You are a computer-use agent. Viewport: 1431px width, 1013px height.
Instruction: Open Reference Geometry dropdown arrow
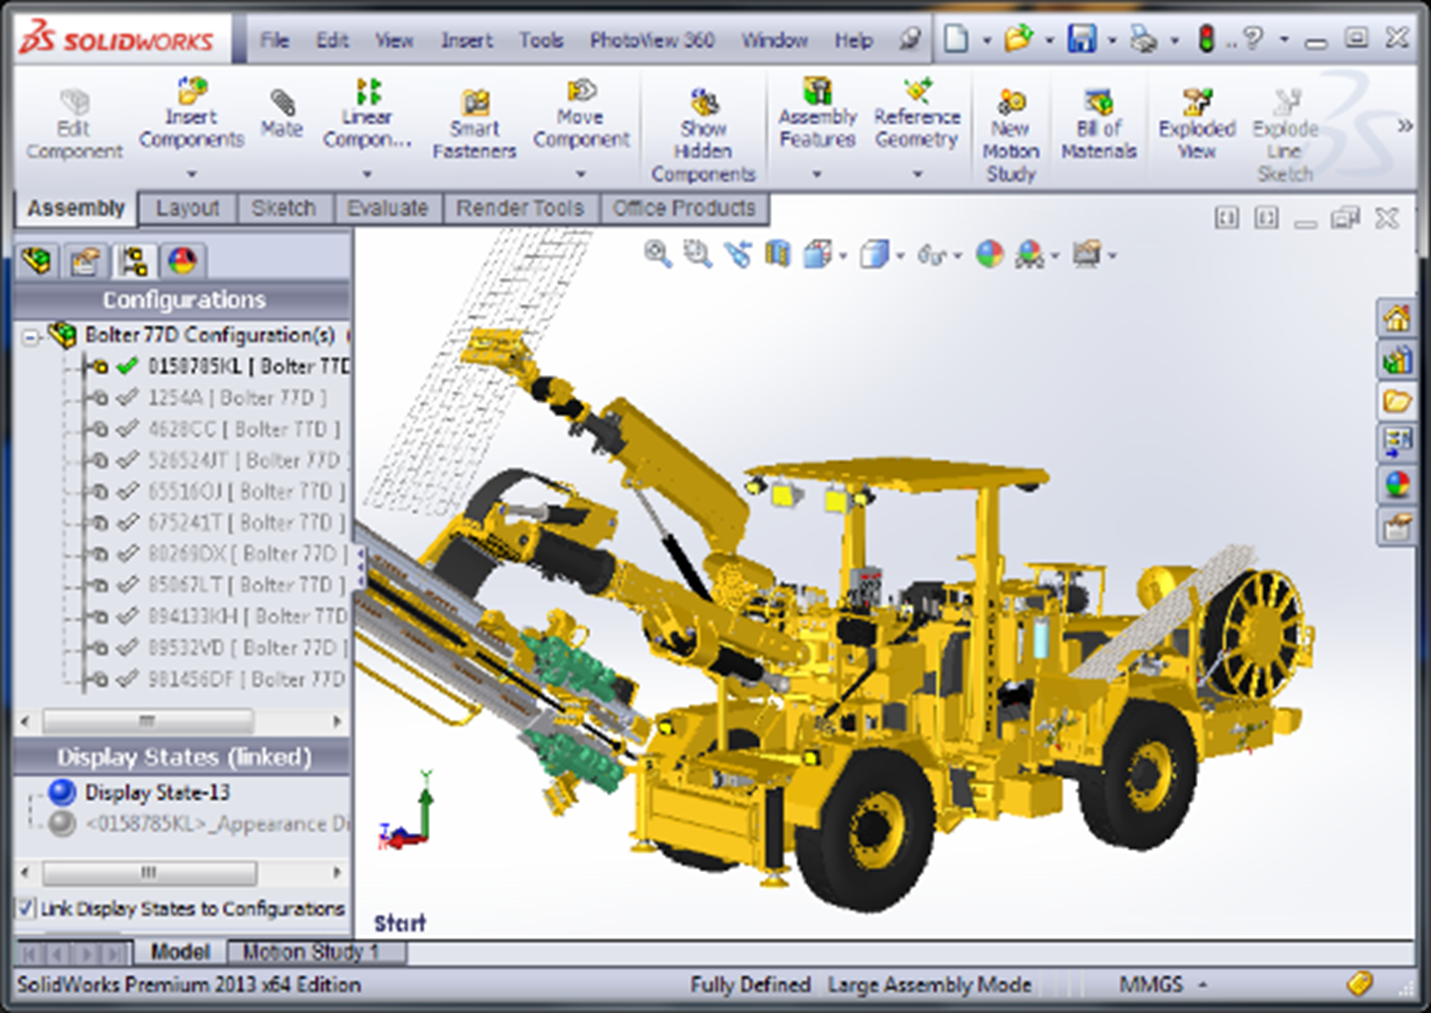(917, 173)
